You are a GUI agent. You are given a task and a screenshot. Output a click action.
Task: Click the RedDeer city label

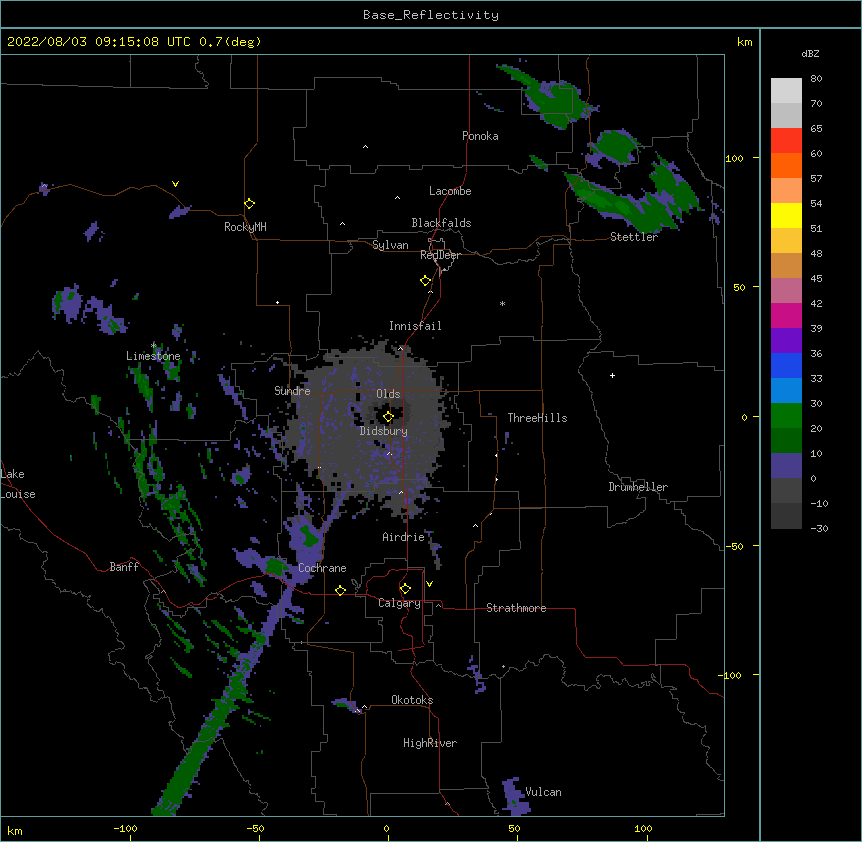pyautogui.click(x=440, y=255)
